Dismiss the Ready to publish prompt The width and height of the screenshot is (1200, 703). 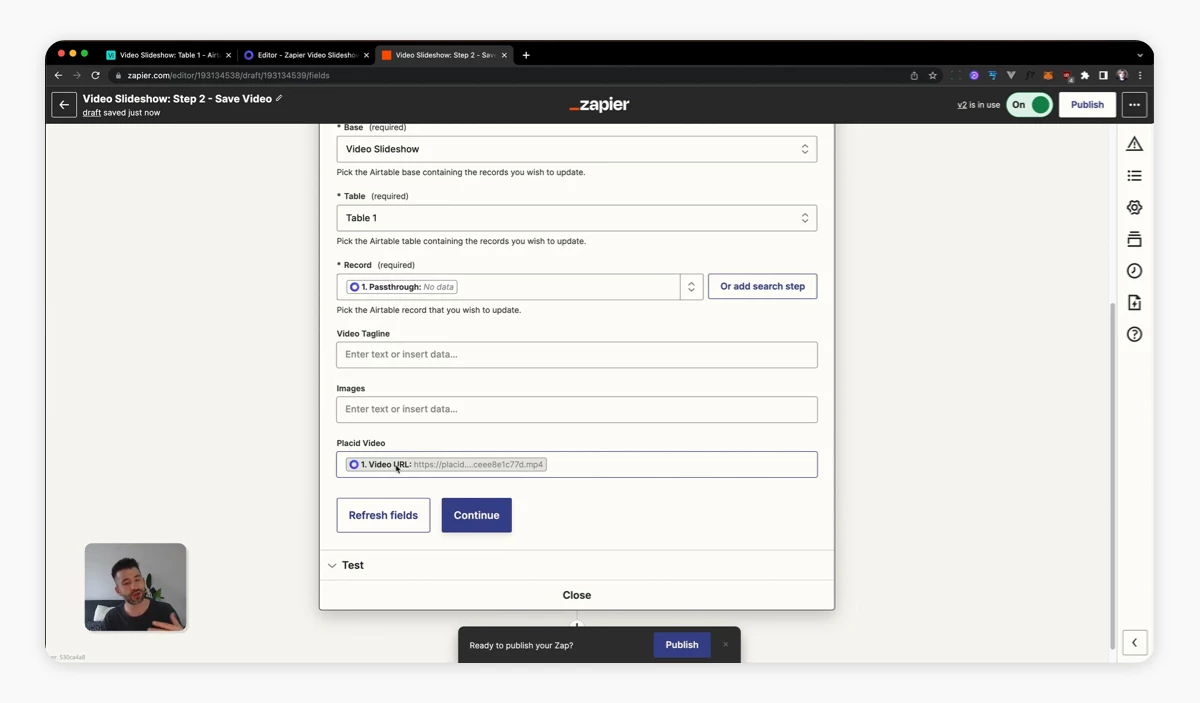[x=725, y=645]
